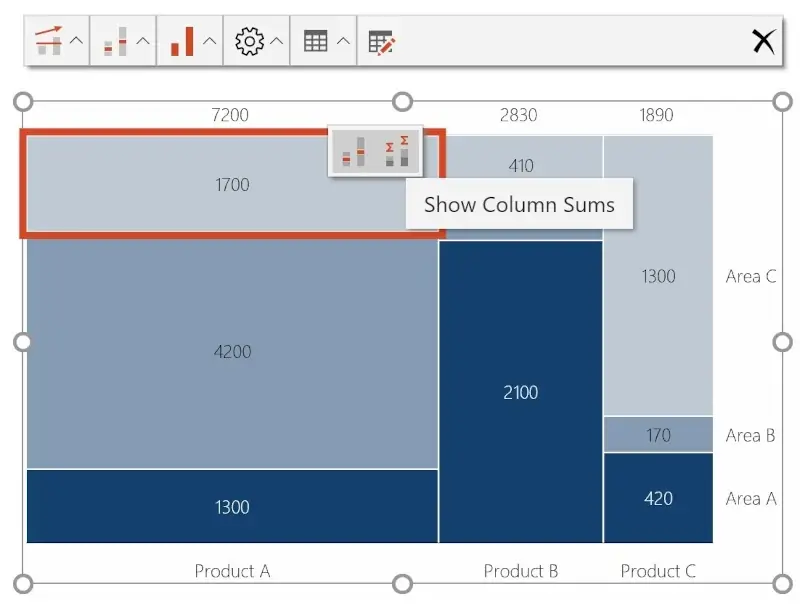Screen dimensions: 800x605
Task: Open dropdown arrow beside stacked segment icon
Action: [x=143, y=41]
